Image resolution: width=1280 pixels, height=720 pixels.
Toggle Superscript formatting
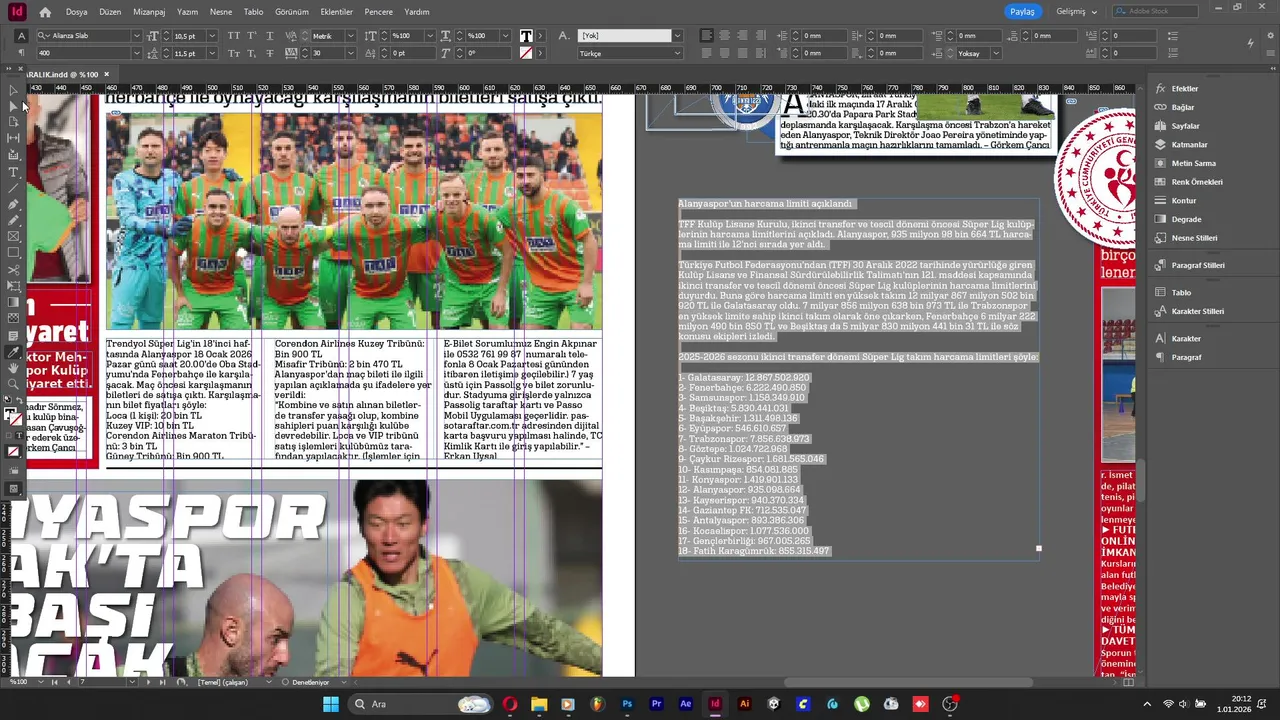[x=253, y=36]
